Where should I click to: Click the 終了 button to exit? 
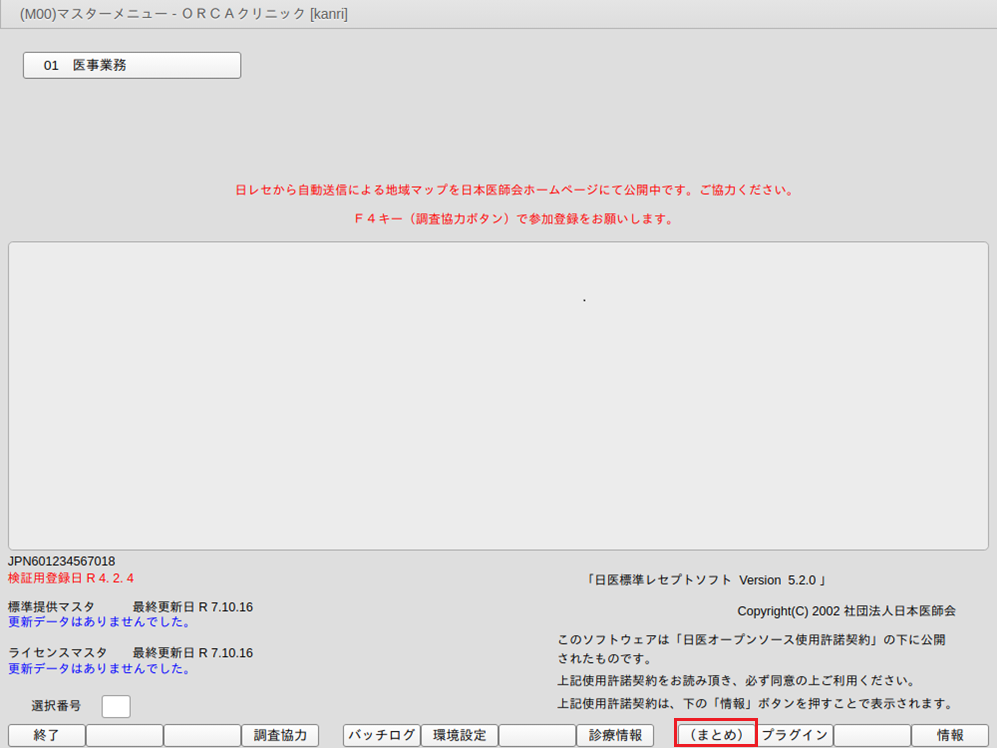[46, 735]
